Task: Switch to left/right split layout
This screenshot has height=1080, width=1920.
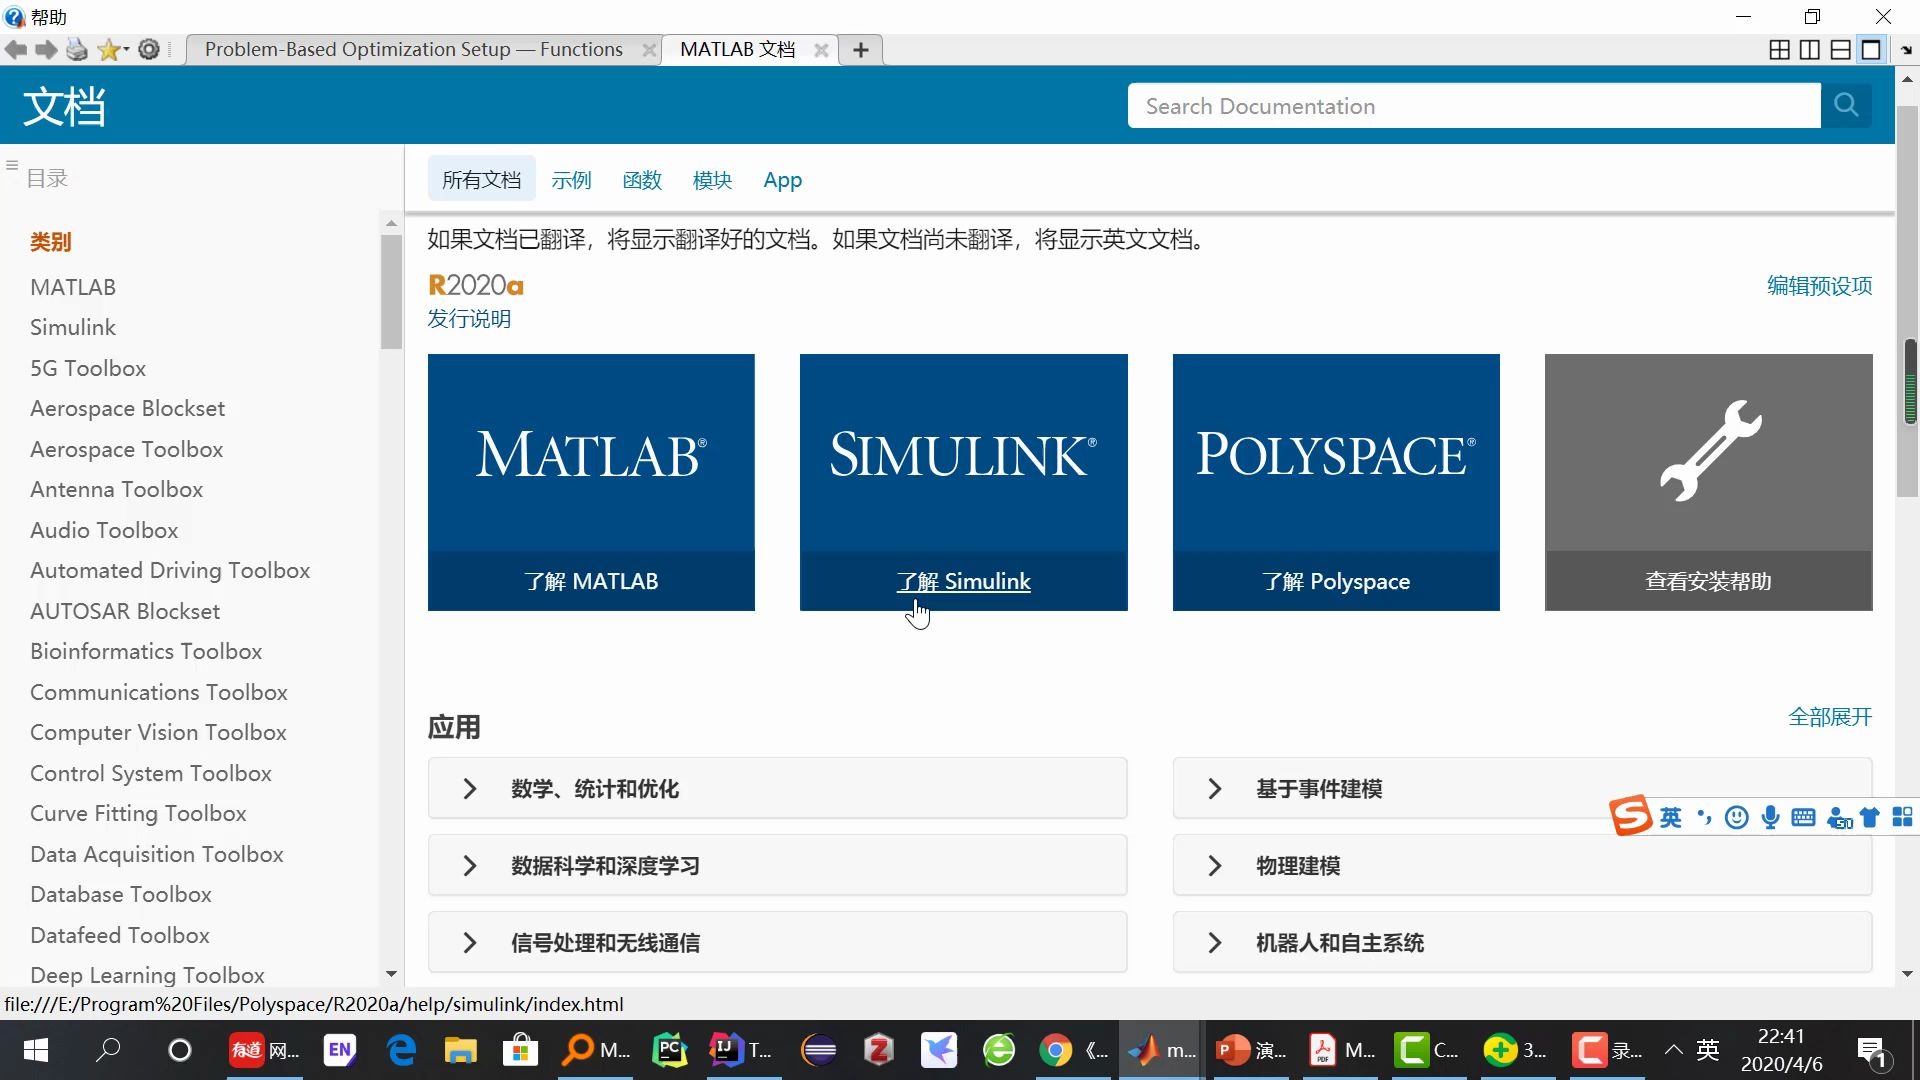Action: [x=1809, y=49]
